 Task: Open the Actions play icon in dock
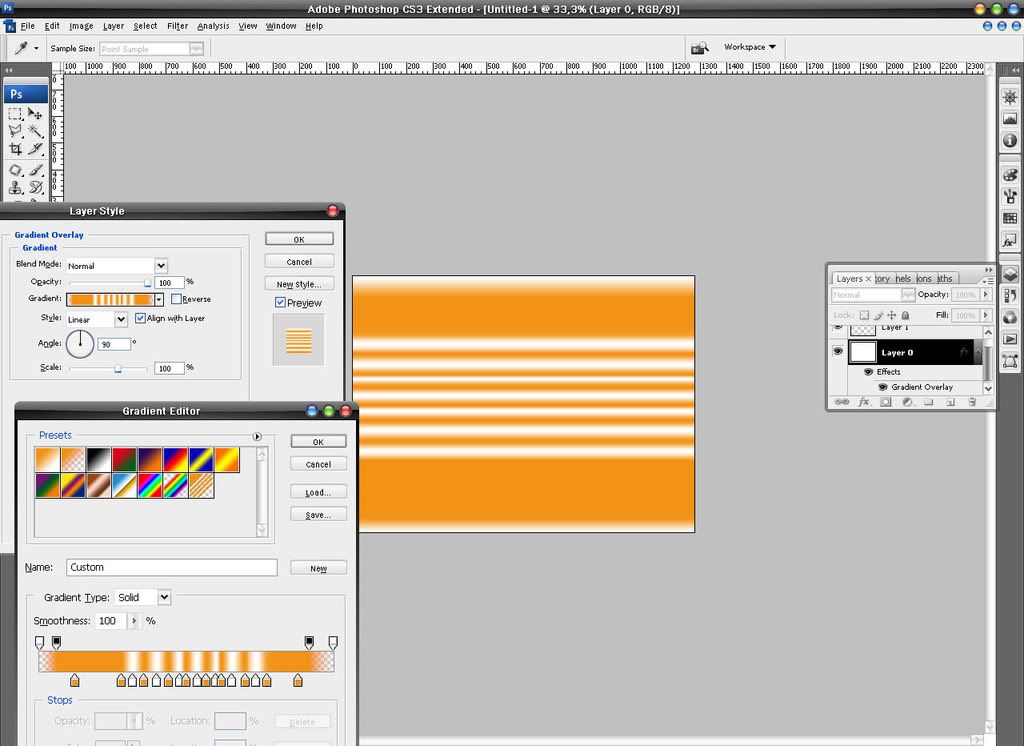1010,339
